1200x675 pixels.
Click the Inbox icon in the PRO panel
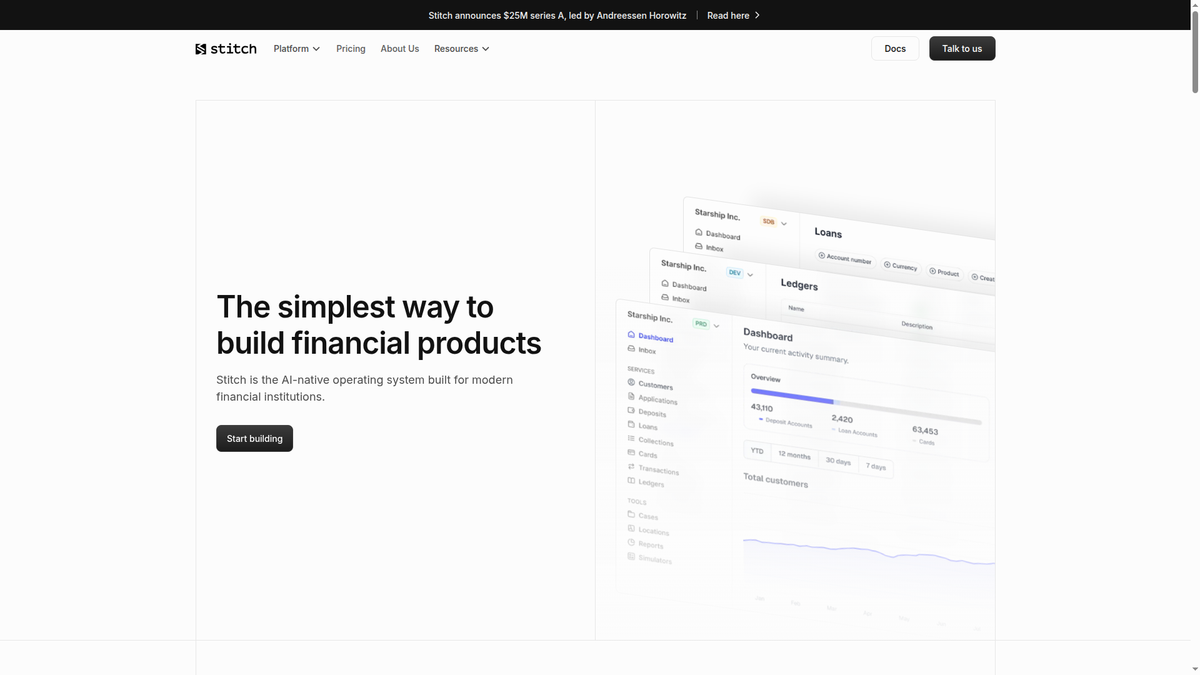tap(631, 349)
